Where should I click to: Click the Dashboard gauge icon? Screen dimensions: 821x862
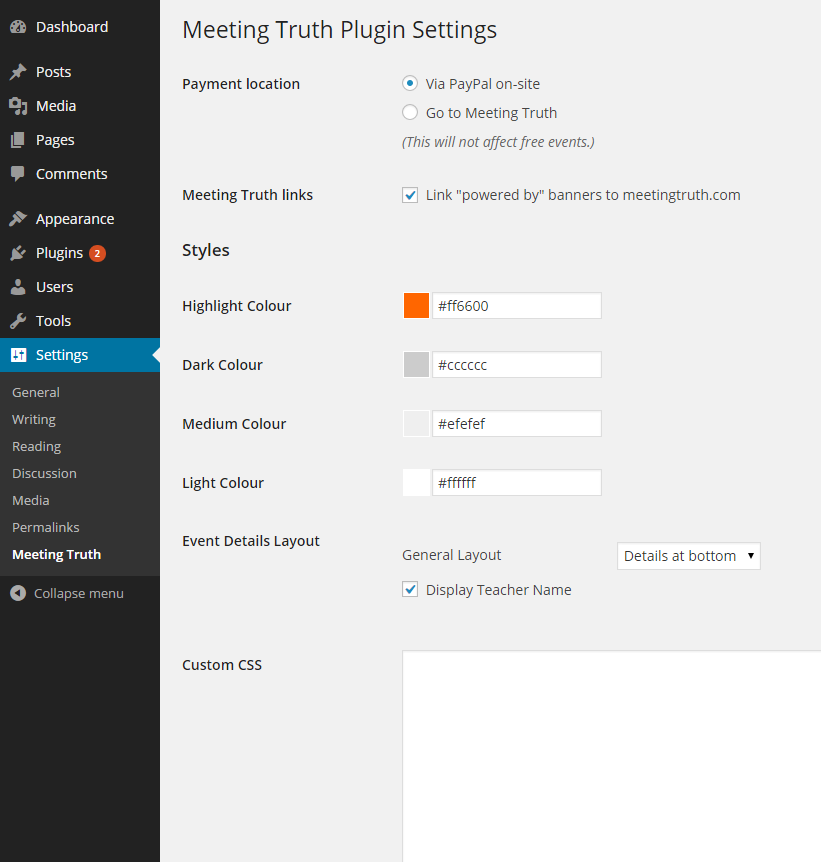[18, 27]
